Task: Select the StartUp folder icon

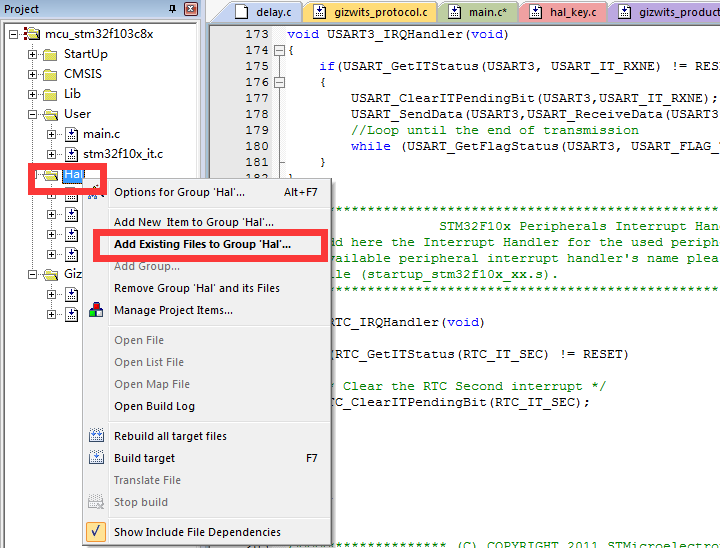Action: coord(50,55)
